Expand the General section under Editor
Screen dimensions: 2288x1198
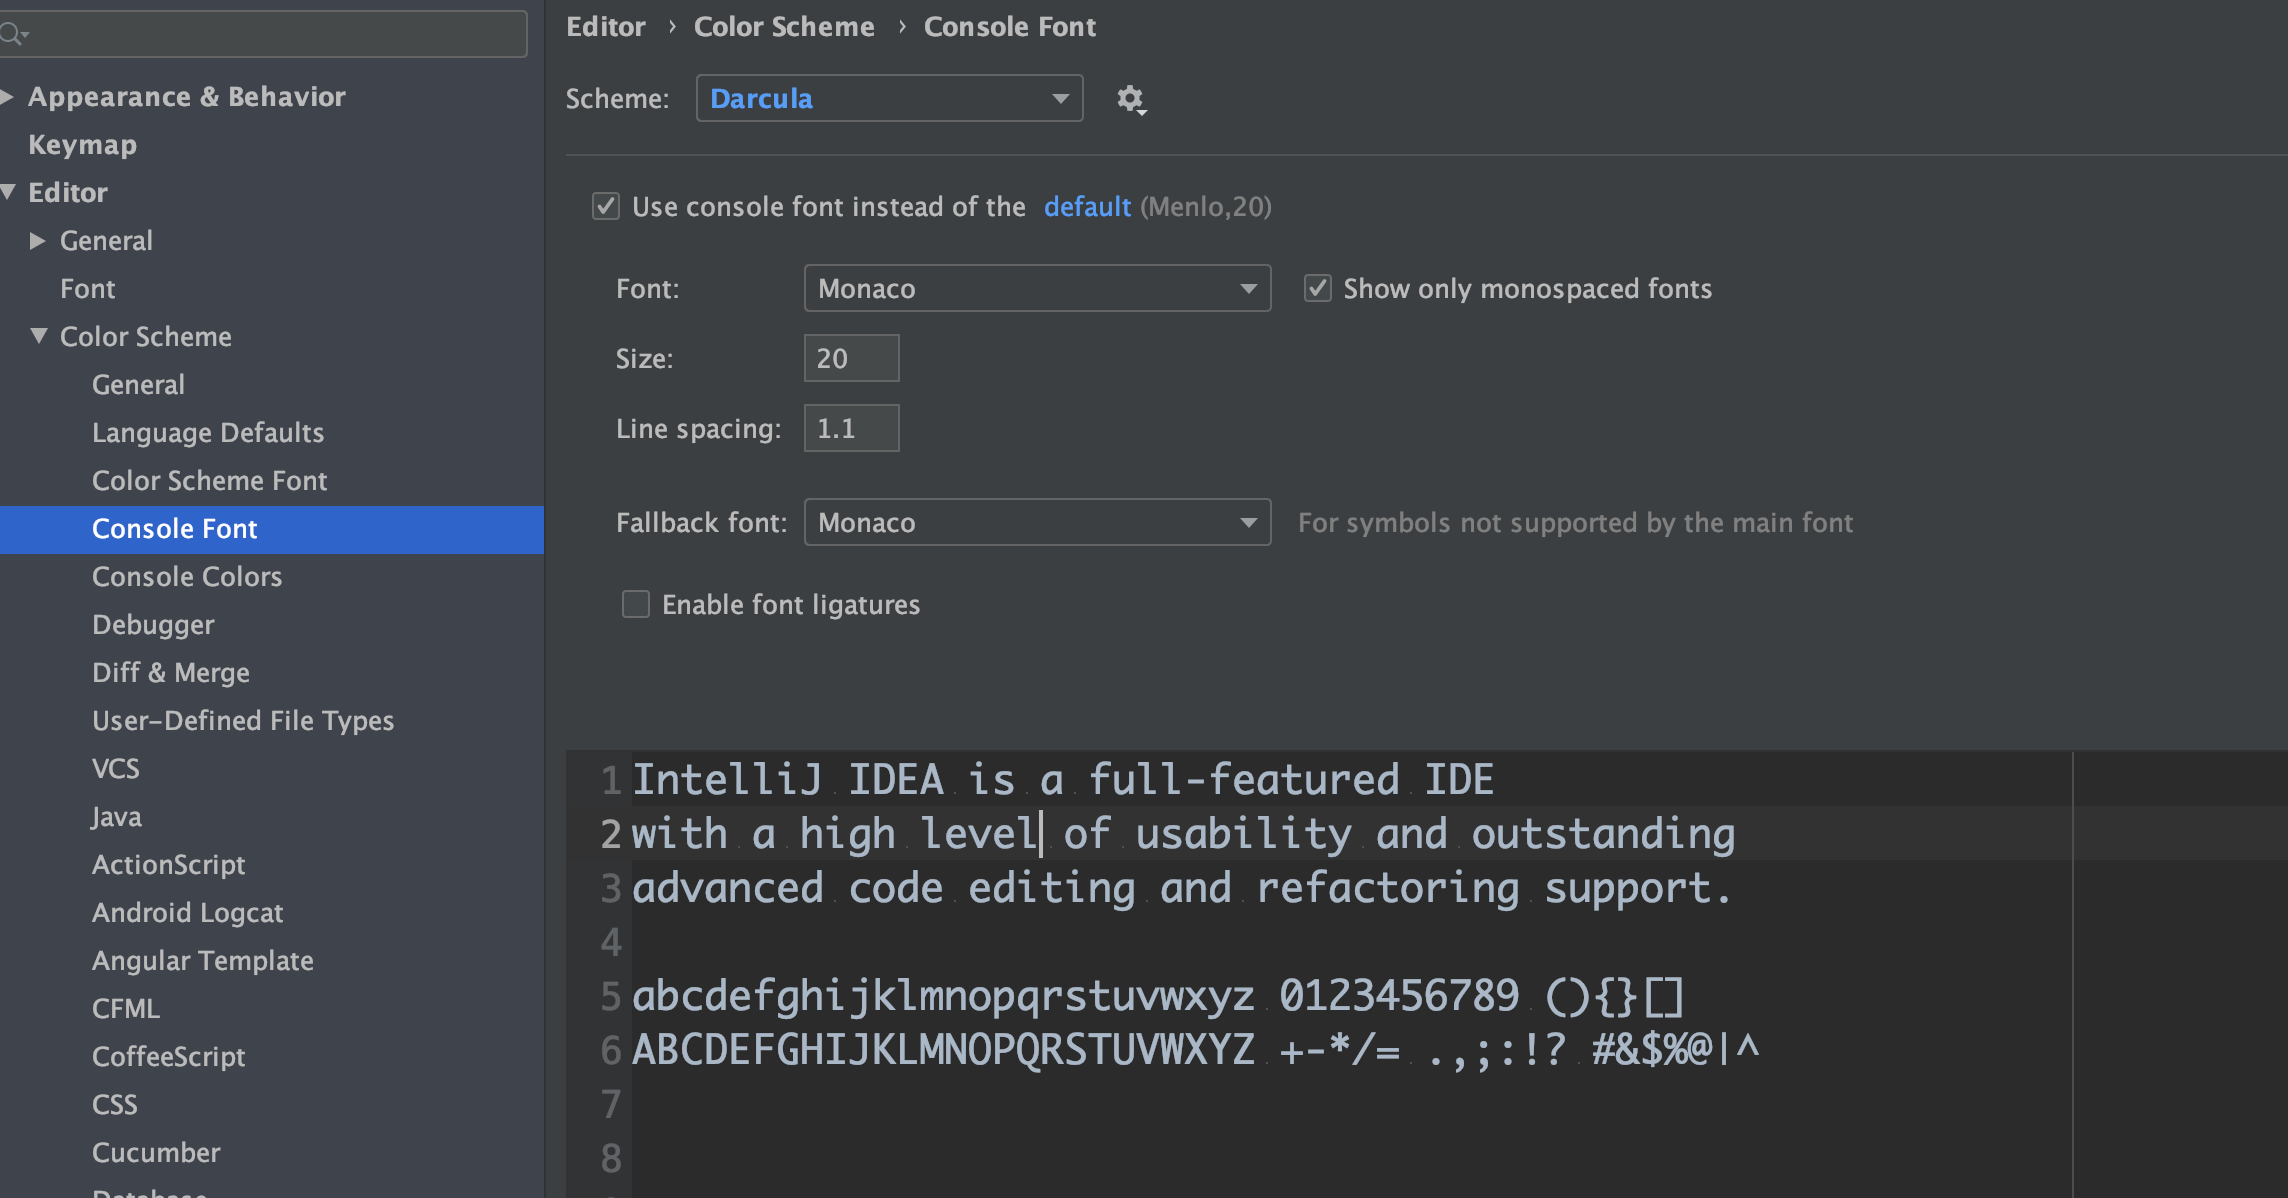tap(39, 241)
